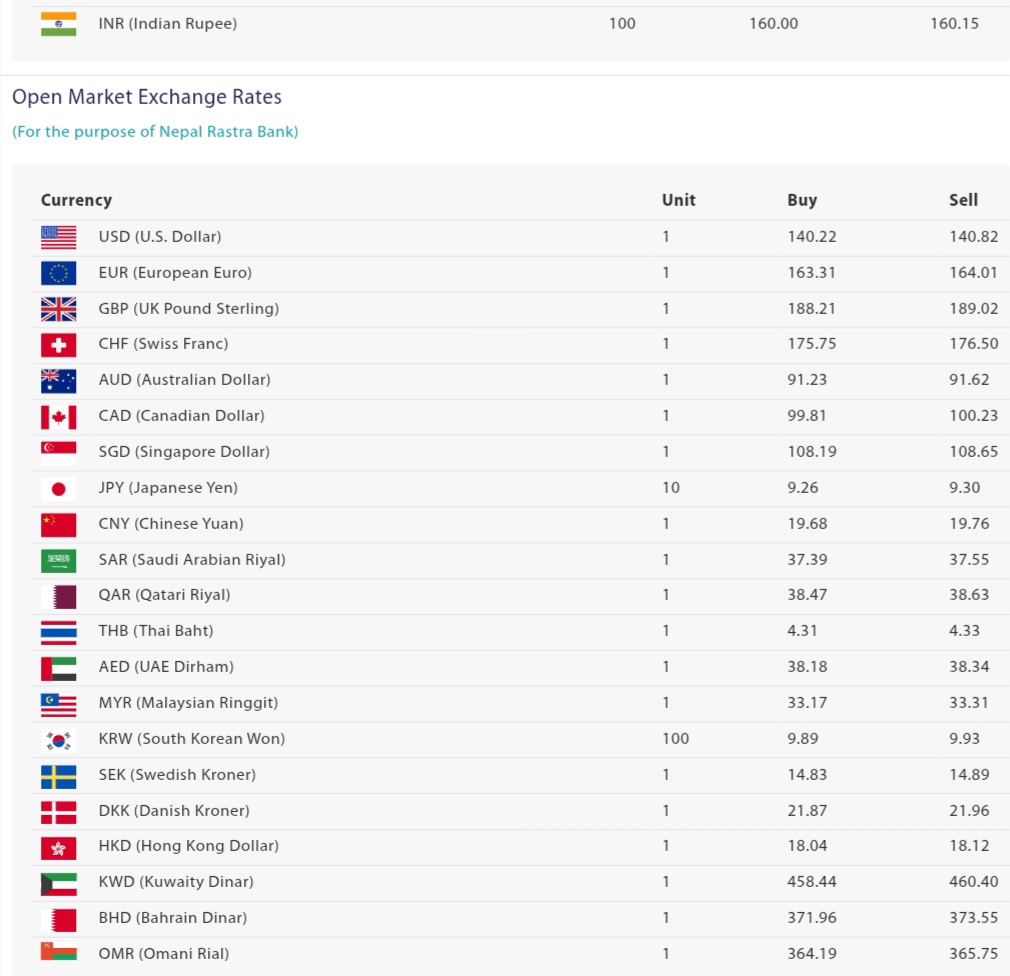The width and height of the screenshot is (1010, 976).
Task: Click the Swiss flag icon
Action: [x=58, y=345]
